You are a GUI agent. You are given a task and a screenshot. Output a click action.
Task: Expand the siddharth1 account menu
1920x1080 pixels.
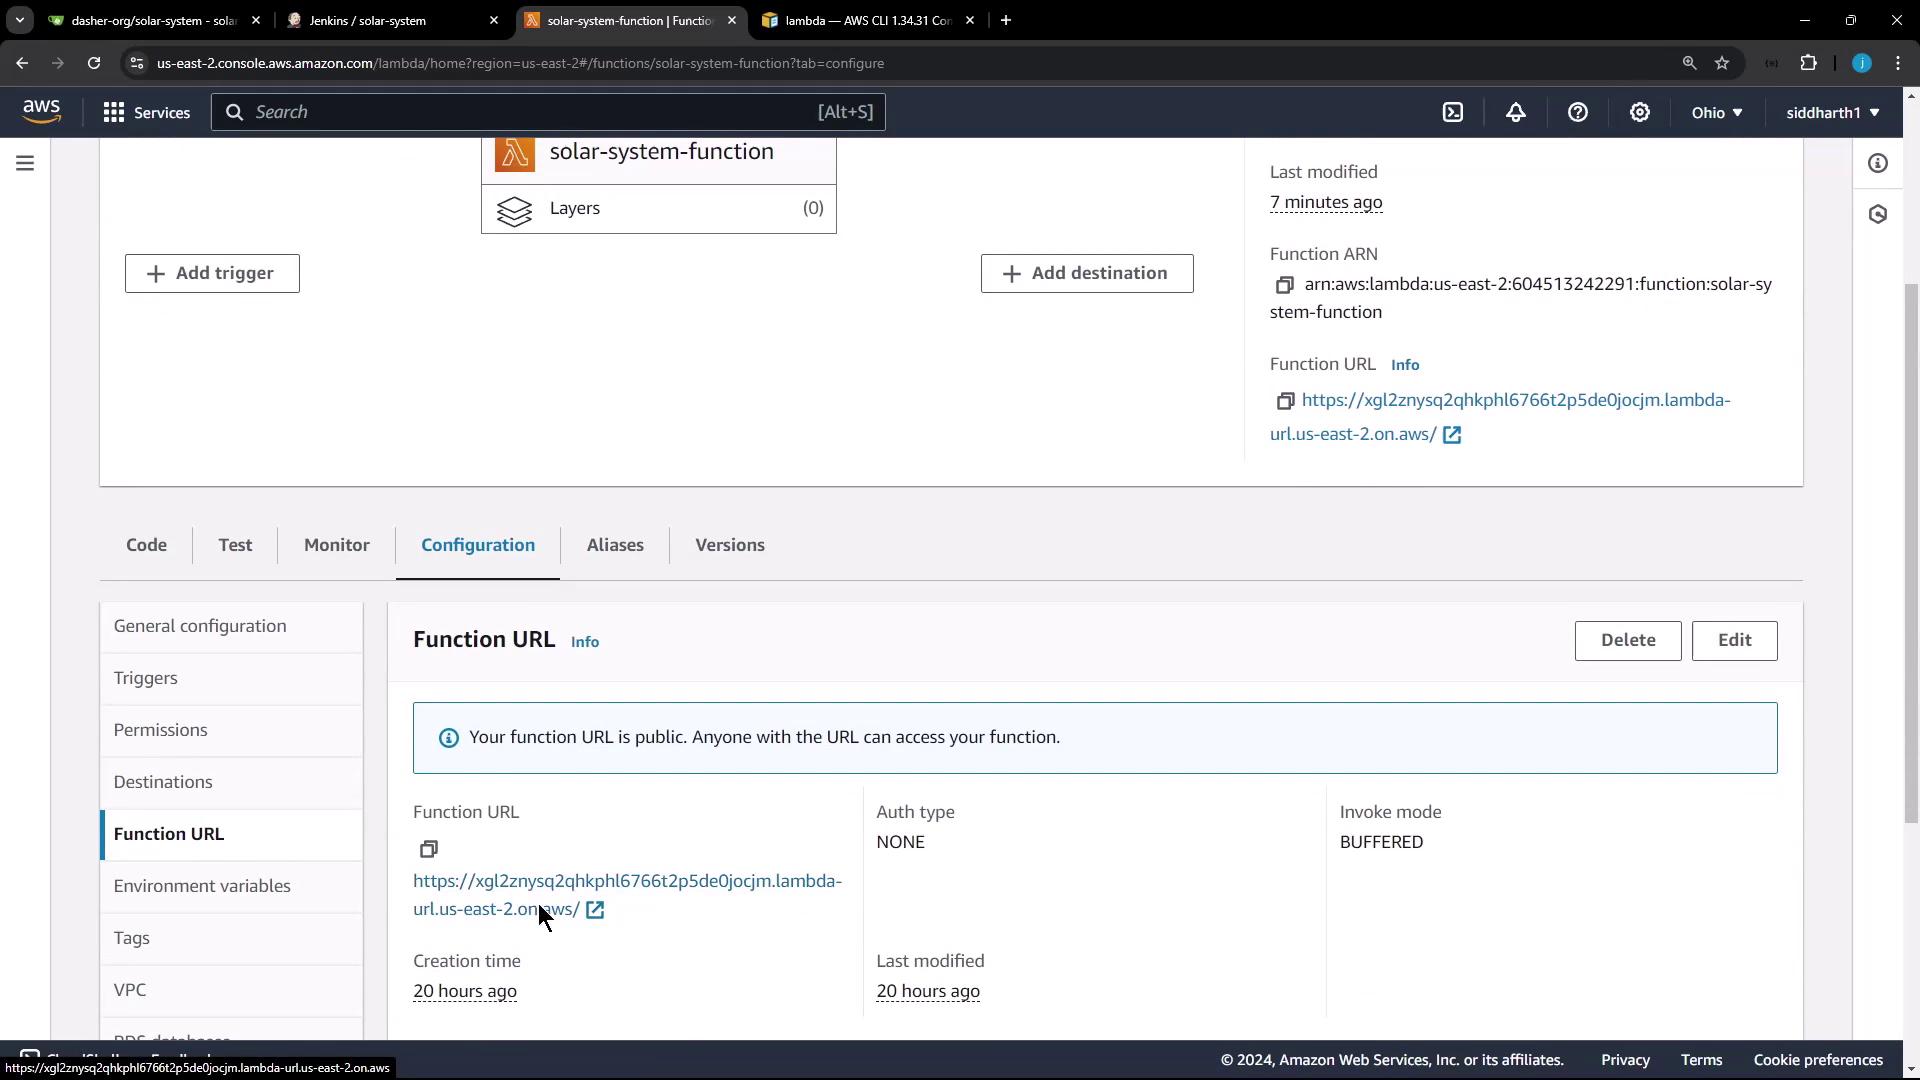(x=1832, y=113)
